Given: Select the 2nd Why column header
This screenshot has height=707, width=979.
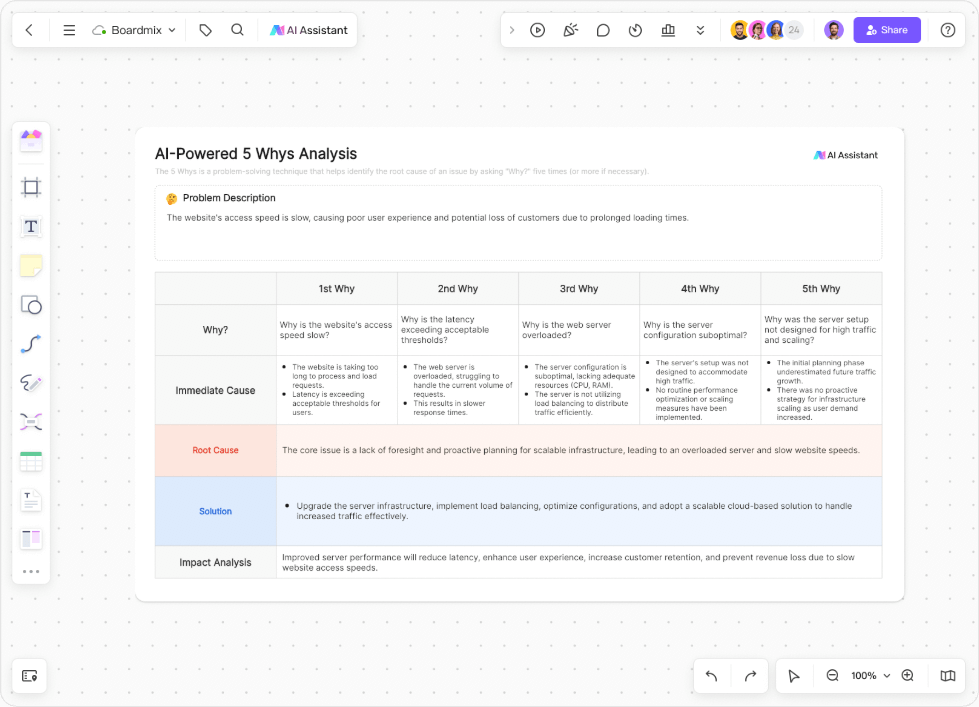Looking at the screenshot, I should coord(458,289).
